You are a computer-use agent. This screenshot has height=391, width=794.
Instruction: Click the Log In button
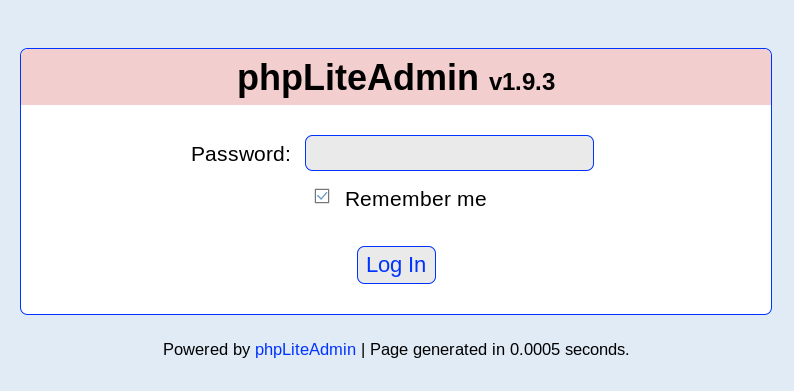[x=396, y=265]
